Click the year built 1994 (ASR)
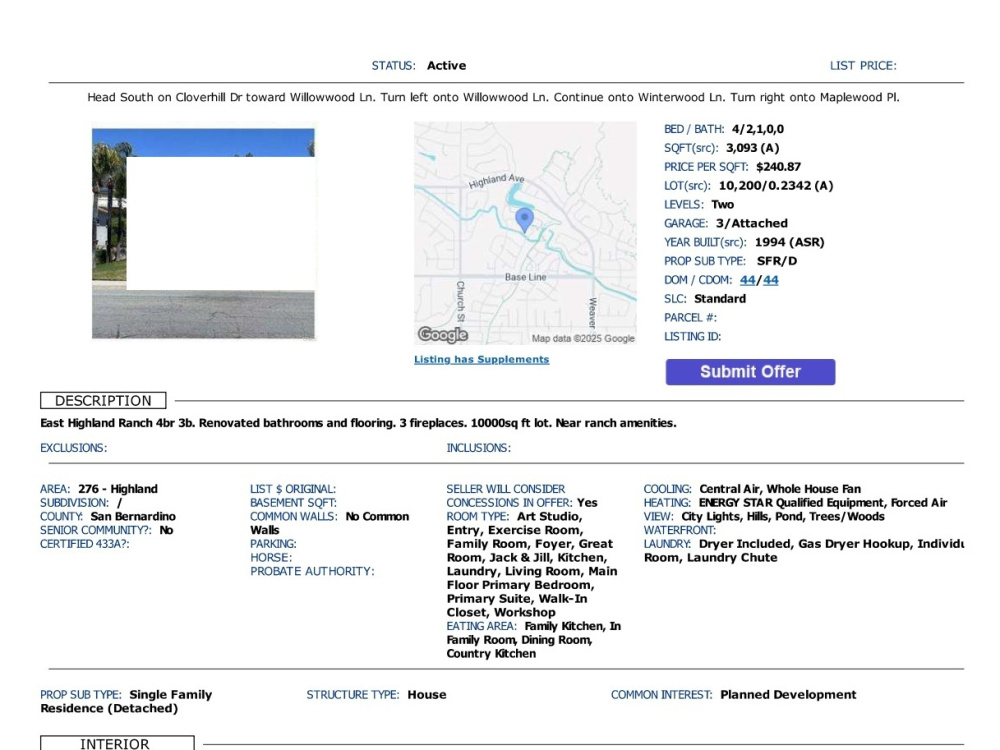Image resolution: width=1000 pixels, height=750 pixels. (790, 242)
